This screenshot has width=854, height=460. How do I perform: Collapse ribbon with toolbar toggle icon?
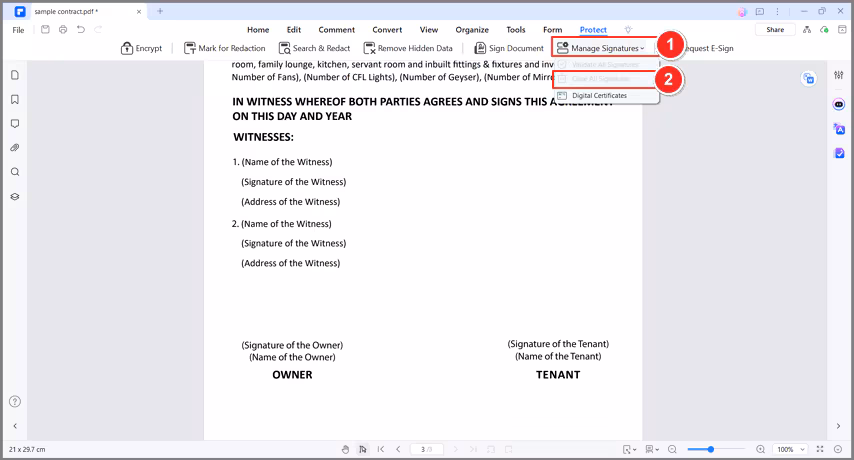point(842,30)
